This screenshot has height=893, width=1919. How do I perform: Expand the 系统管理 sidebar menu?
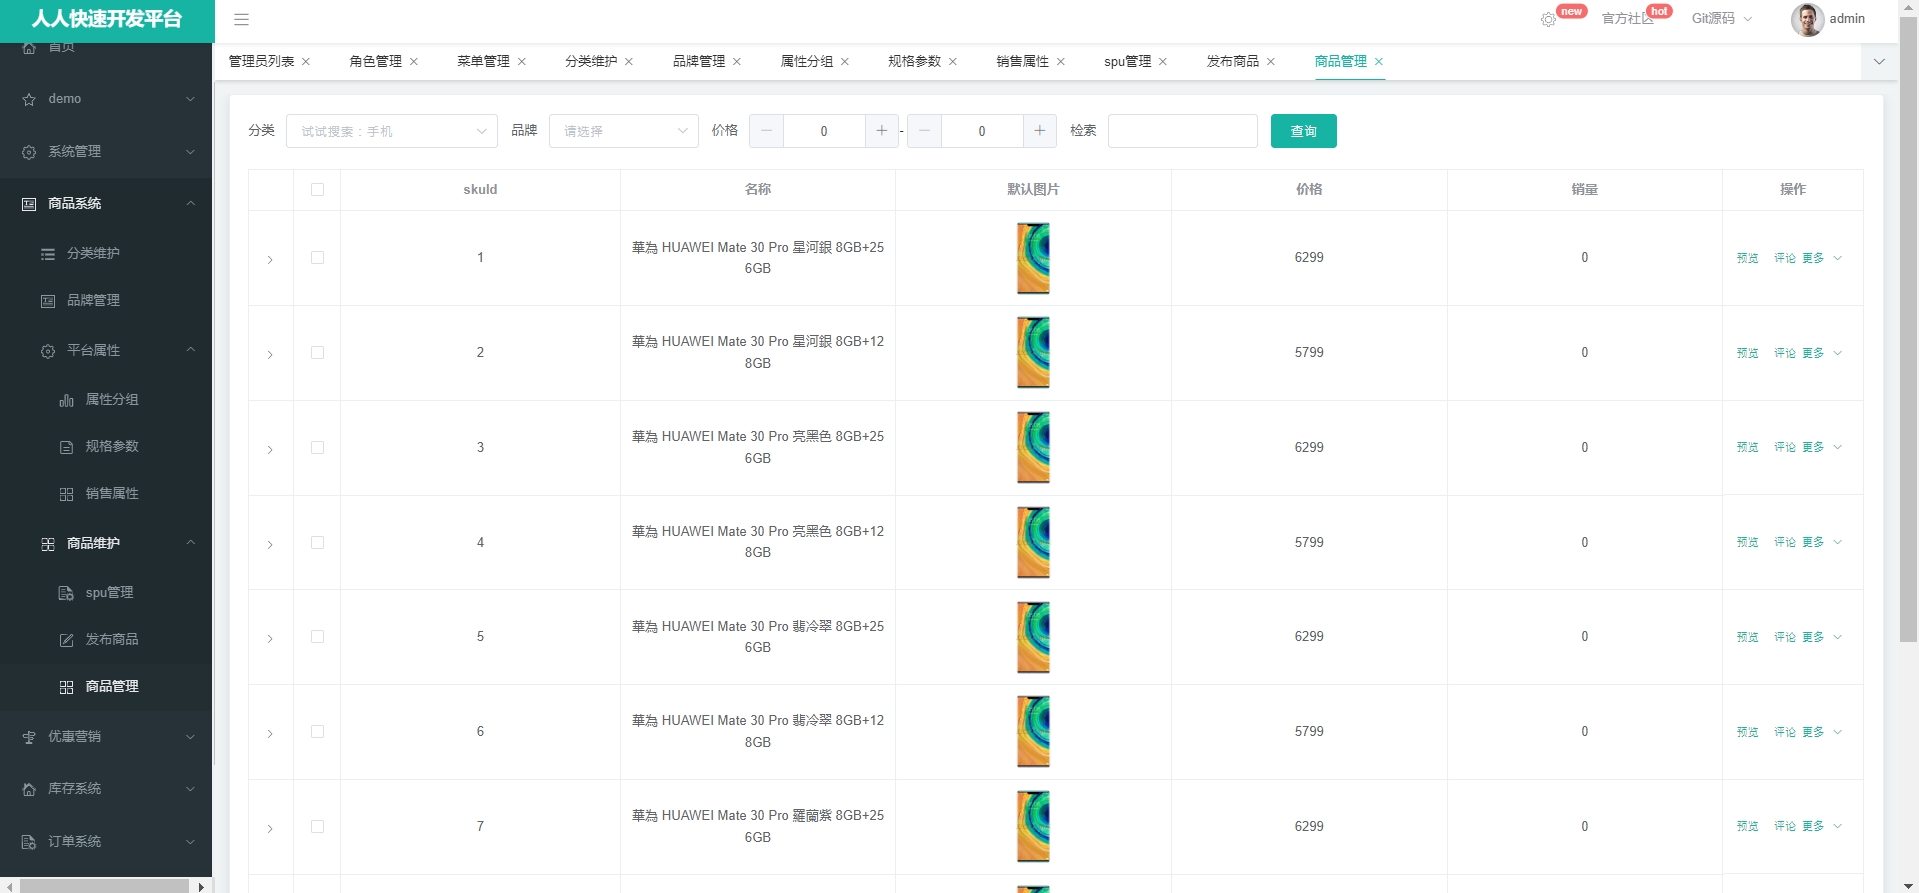106,152
